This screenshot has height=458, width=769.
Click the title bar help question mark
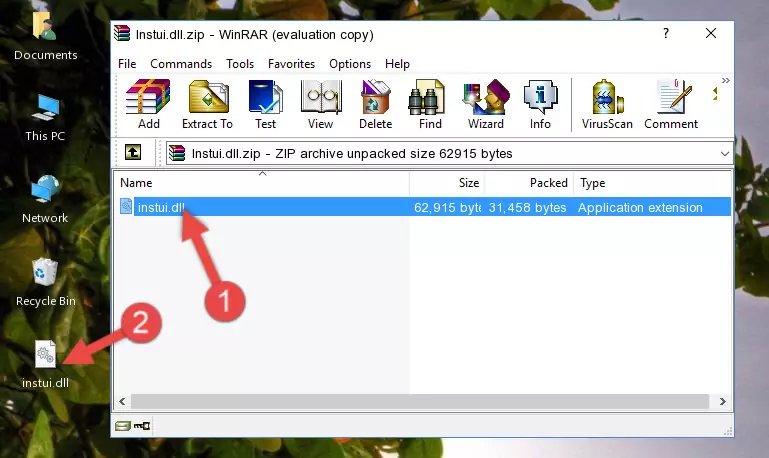(666, 33)
